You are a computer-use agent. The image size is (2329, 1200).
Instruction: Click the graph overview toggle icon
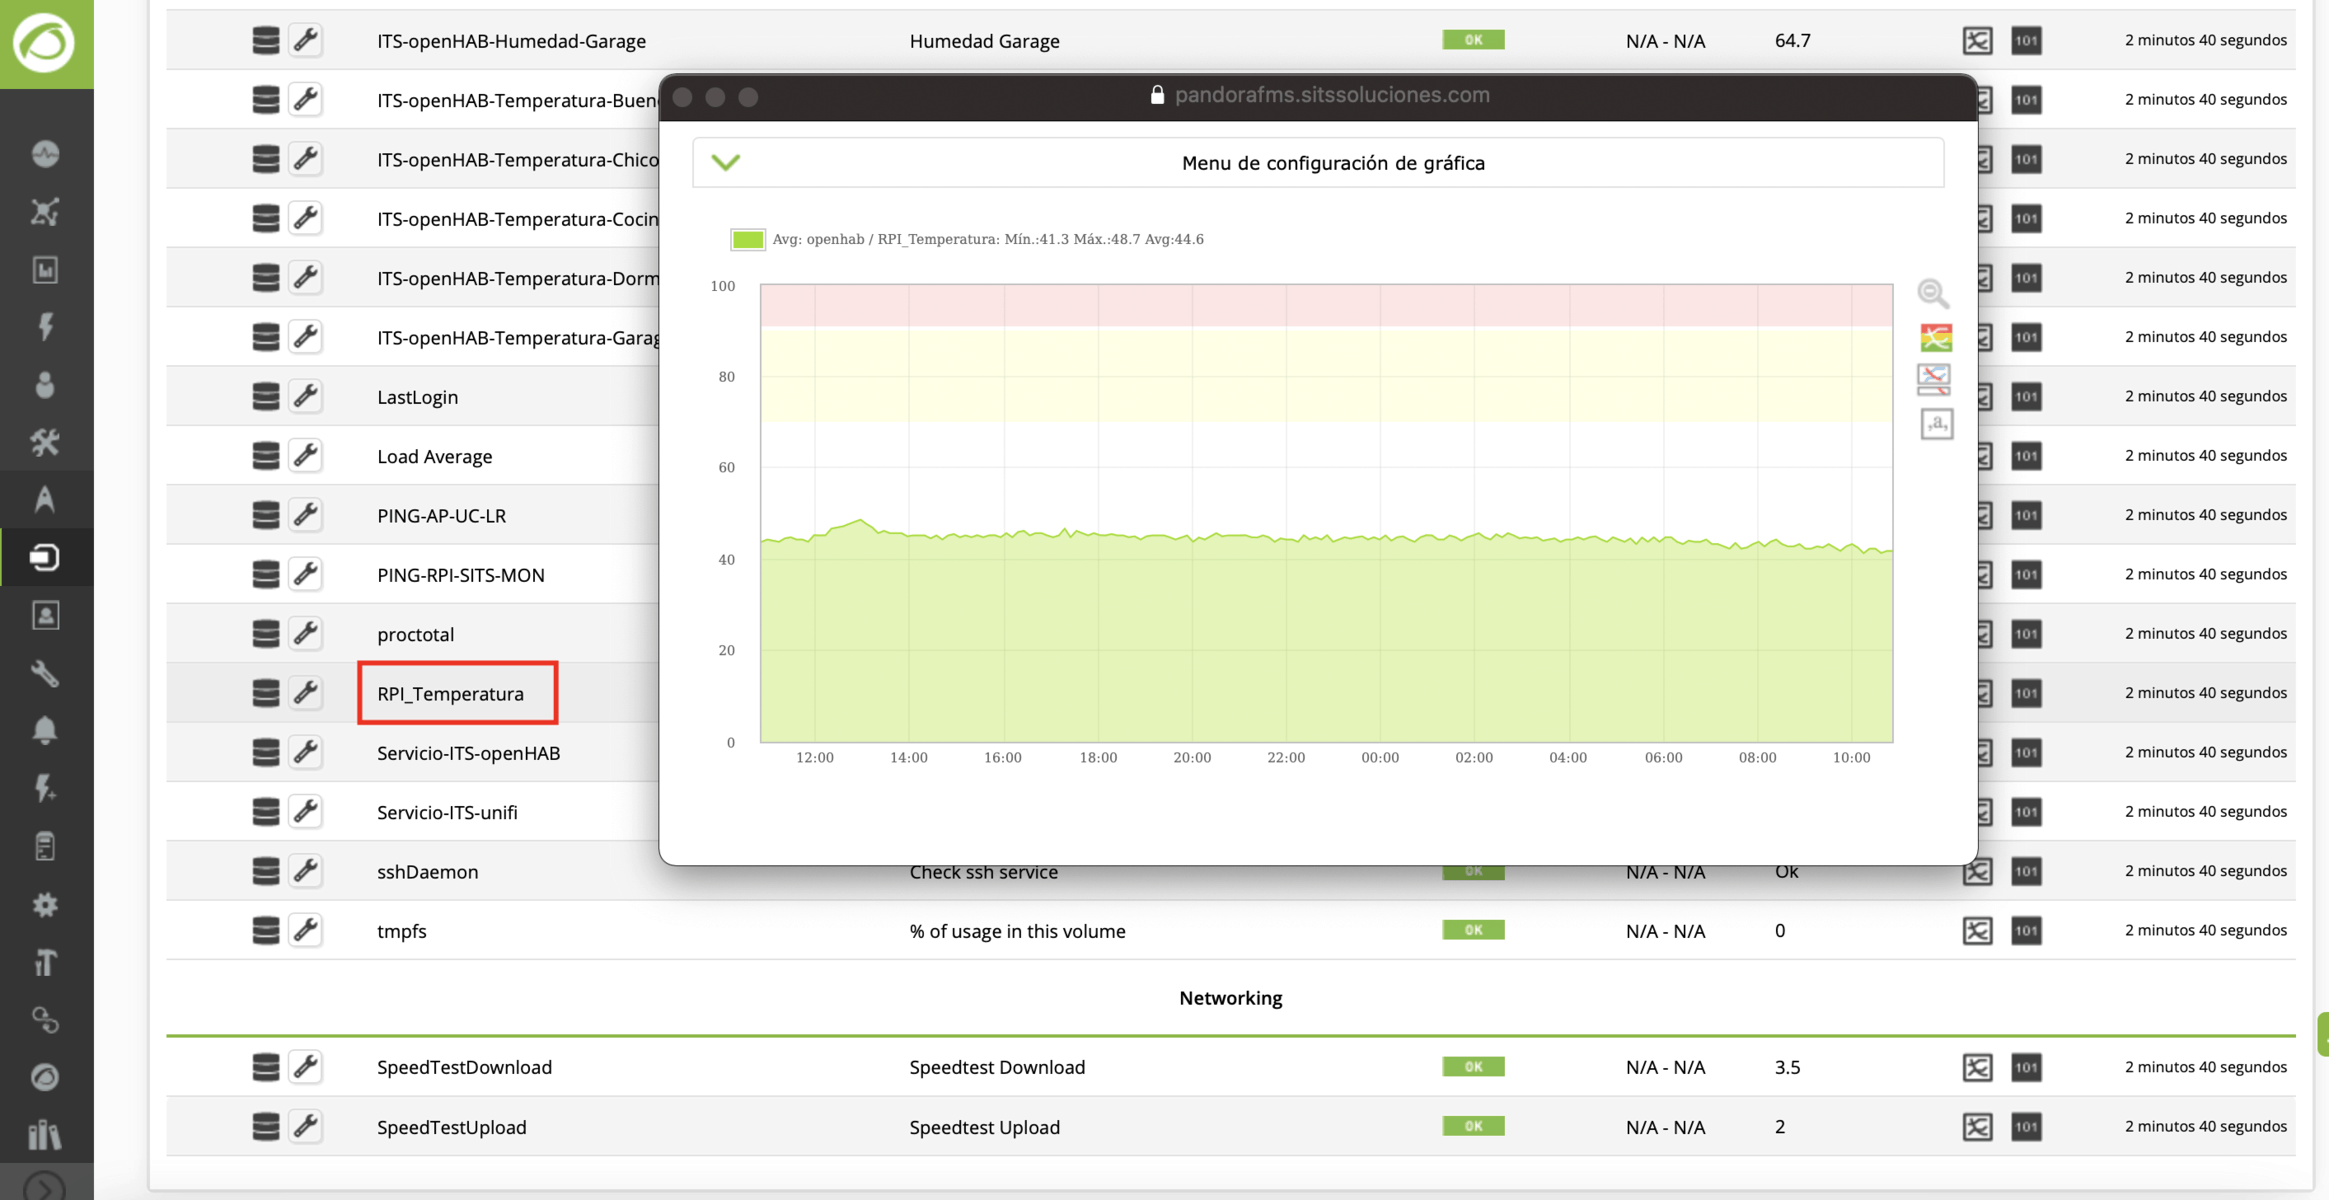tap(1934, 379)
